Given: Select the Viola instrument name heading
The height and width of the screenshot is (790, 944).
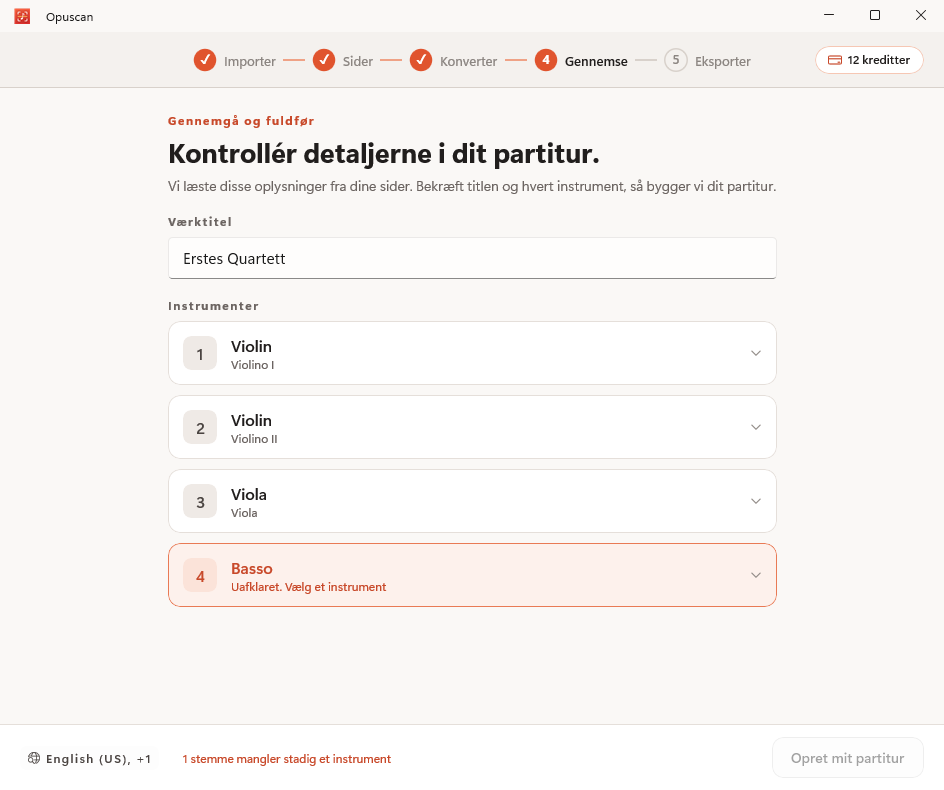Looking at the screenshot, I should tap(249, 495).
